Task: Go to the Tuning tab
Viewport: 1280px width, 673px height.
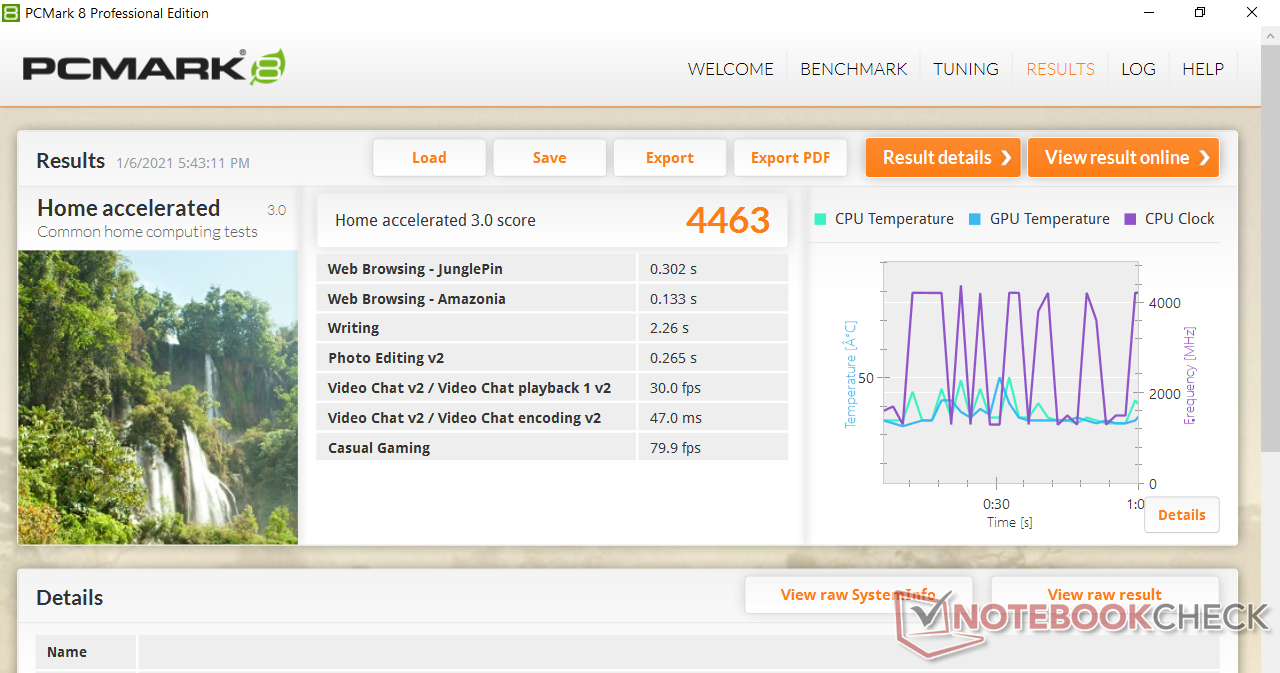Action: (x=965, y=69)
